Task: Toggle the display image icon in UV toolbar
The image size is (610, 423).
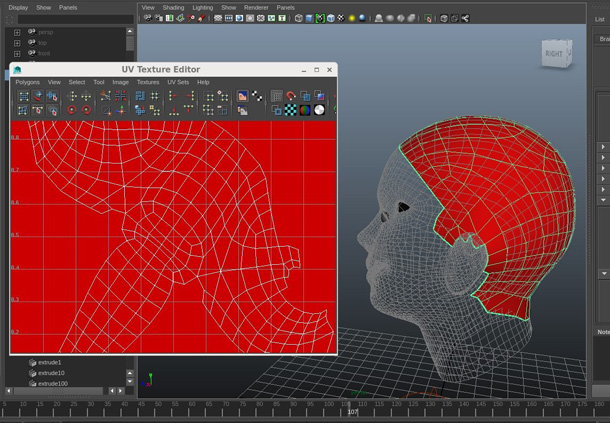Action: tap(242, 97)
